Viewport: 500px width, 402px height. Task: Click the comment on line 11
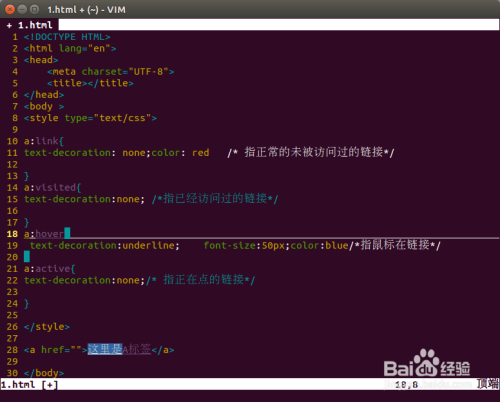(x=311, y=153)
